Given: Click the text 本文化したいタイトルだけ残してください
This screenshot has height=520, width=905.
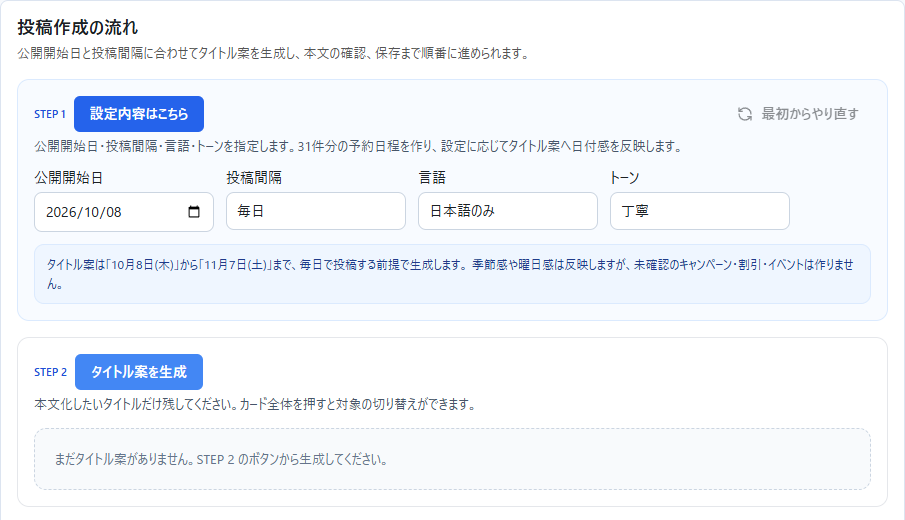Looking at the screenshot, I should (x=255, y=405).
